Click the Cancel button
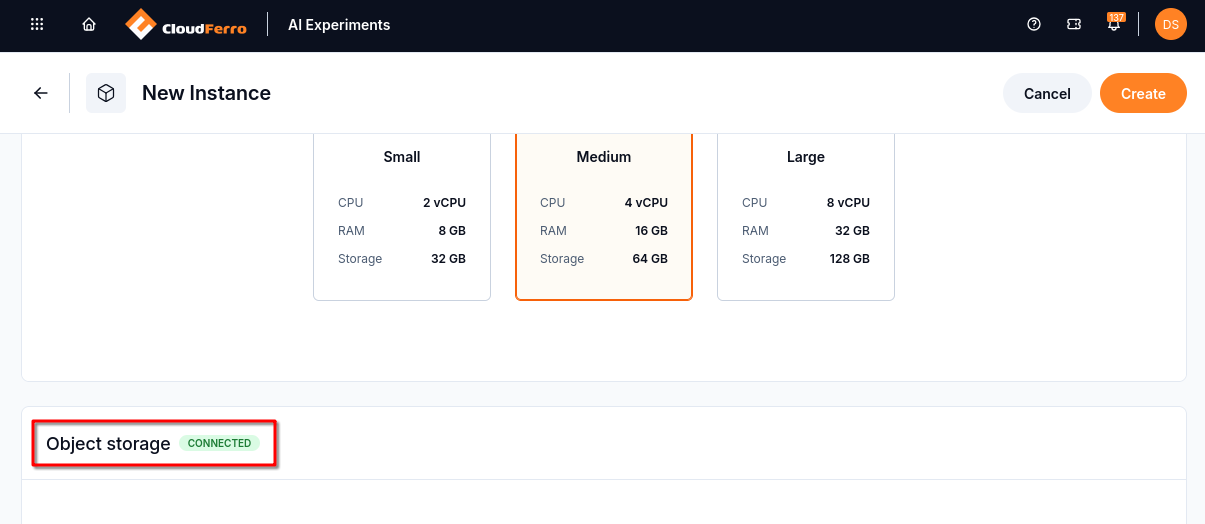Image resolution: width=1205 pixels, height=524 pixels. tap(1047, 93)
